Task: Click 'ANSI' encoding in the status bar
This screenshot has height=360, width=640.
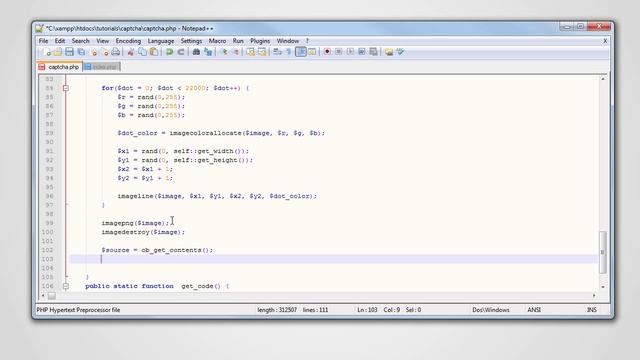Action: click(x=534, y=310)
